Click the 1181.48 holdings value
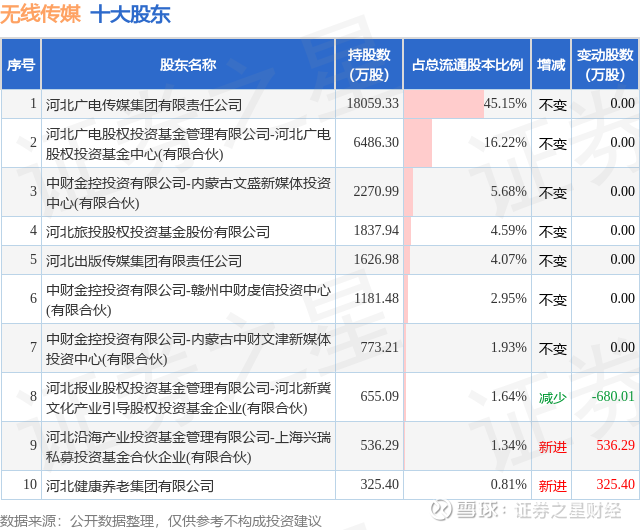This screenshot has height=530, width=640. click(x=376, y=298)
